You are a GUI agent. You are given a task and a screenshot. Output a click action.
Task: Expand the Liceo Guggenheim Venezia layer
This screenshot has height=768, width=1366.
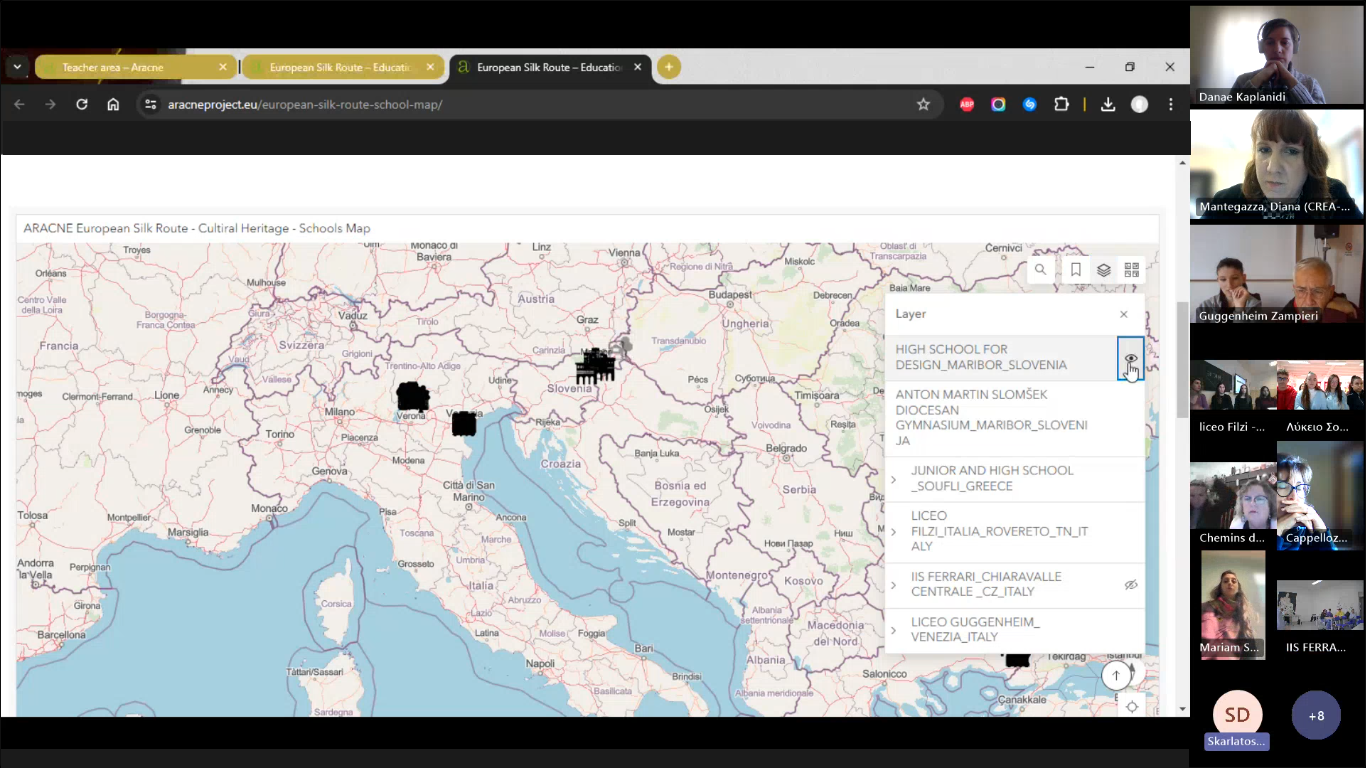pos(894,630)
